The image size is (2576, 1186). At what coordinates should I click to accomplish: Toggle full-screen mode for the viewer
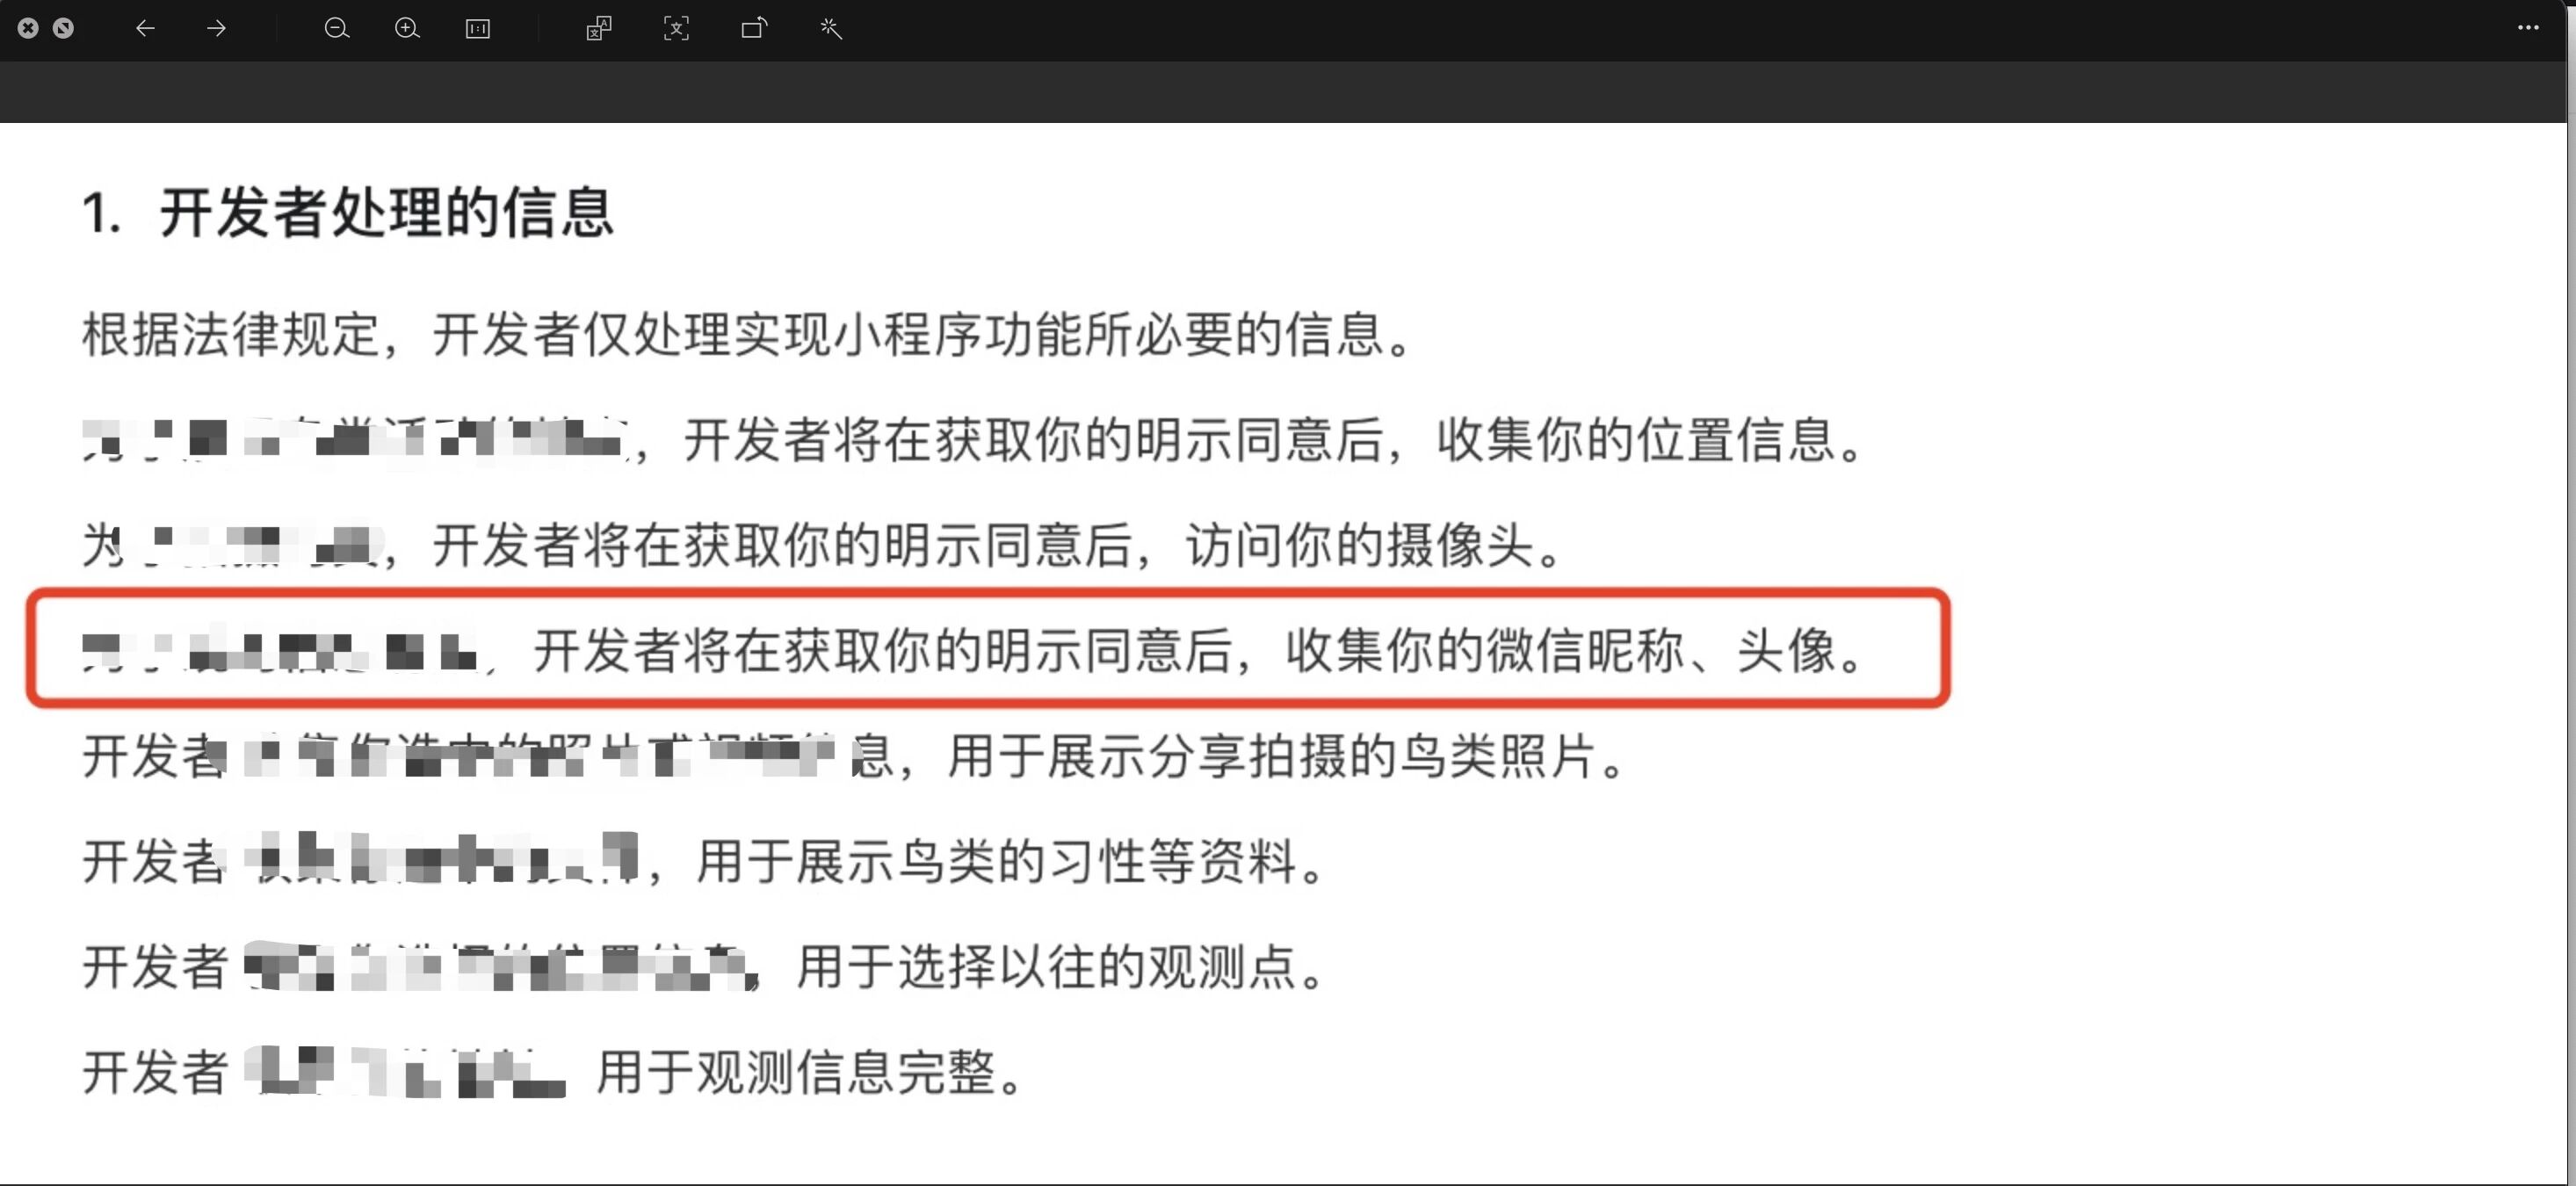coord(63,28)
